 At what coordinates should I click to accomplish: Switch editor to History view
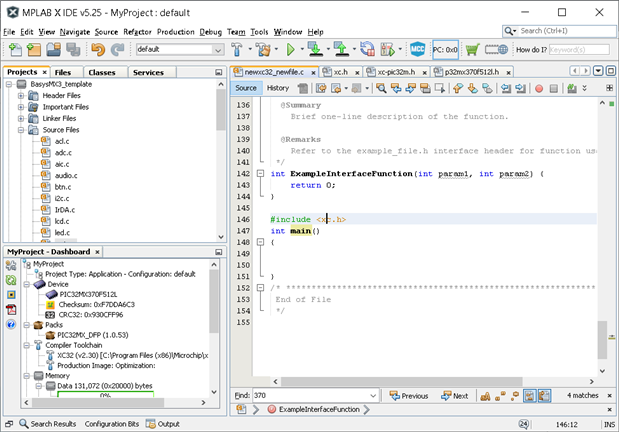click(278, 88)
